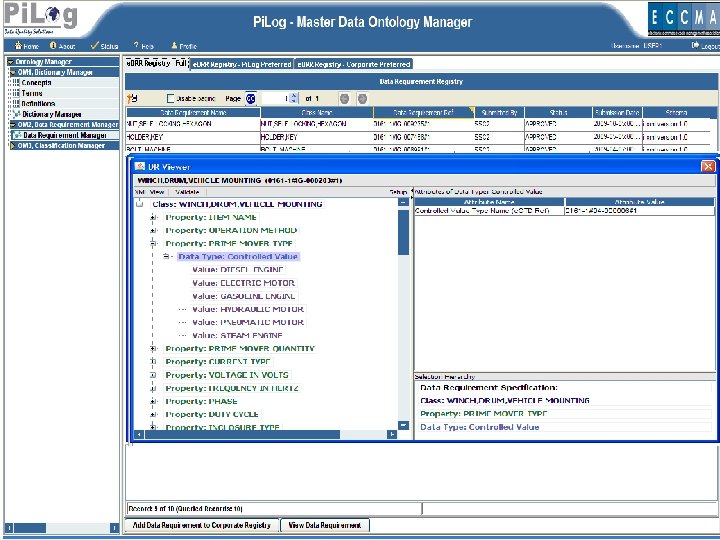
Task: Expand Property: ITEM NAME node
Action: pyautogui.click(x=153, y=217)
